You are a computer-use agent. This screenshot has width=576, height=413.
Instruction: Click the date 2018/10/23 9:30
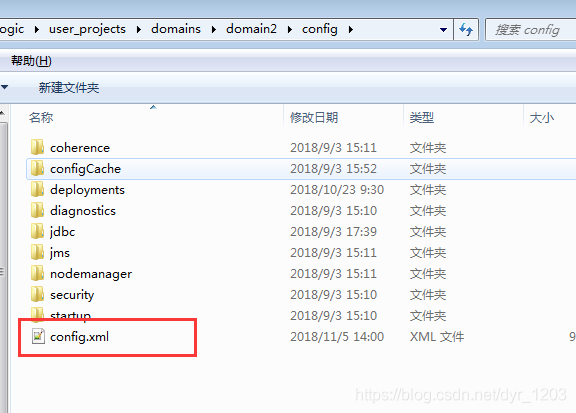pyautogui.click(x=337, y=190)
